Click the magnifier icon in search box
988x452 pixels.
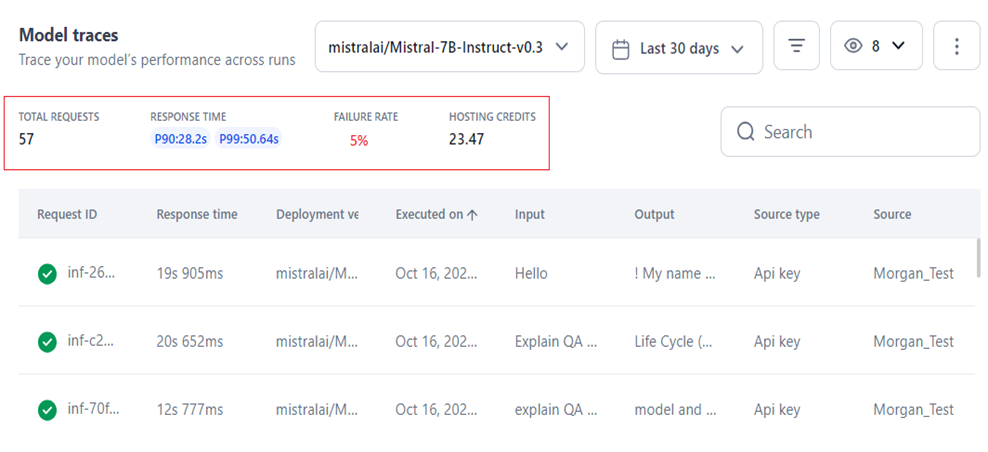[745, 132]
